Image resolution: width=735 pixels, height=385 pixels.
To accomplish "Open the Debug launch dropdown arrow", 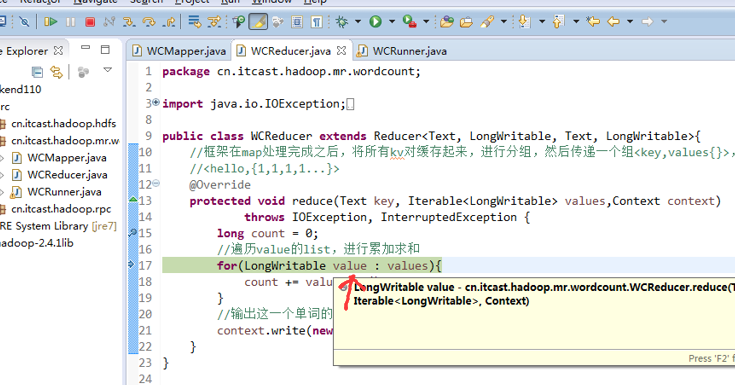I will (358, 22).
